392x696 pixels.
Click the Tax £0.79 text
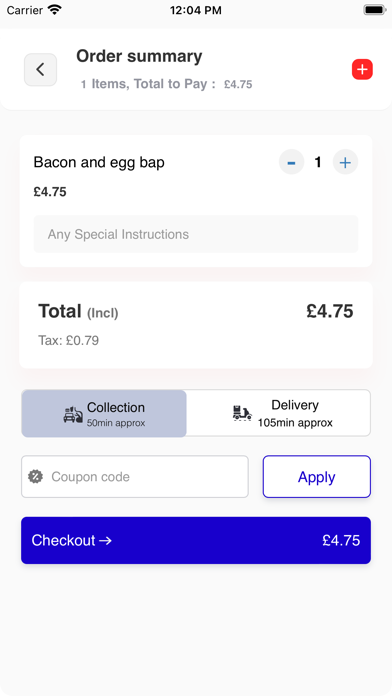[68, 340]
